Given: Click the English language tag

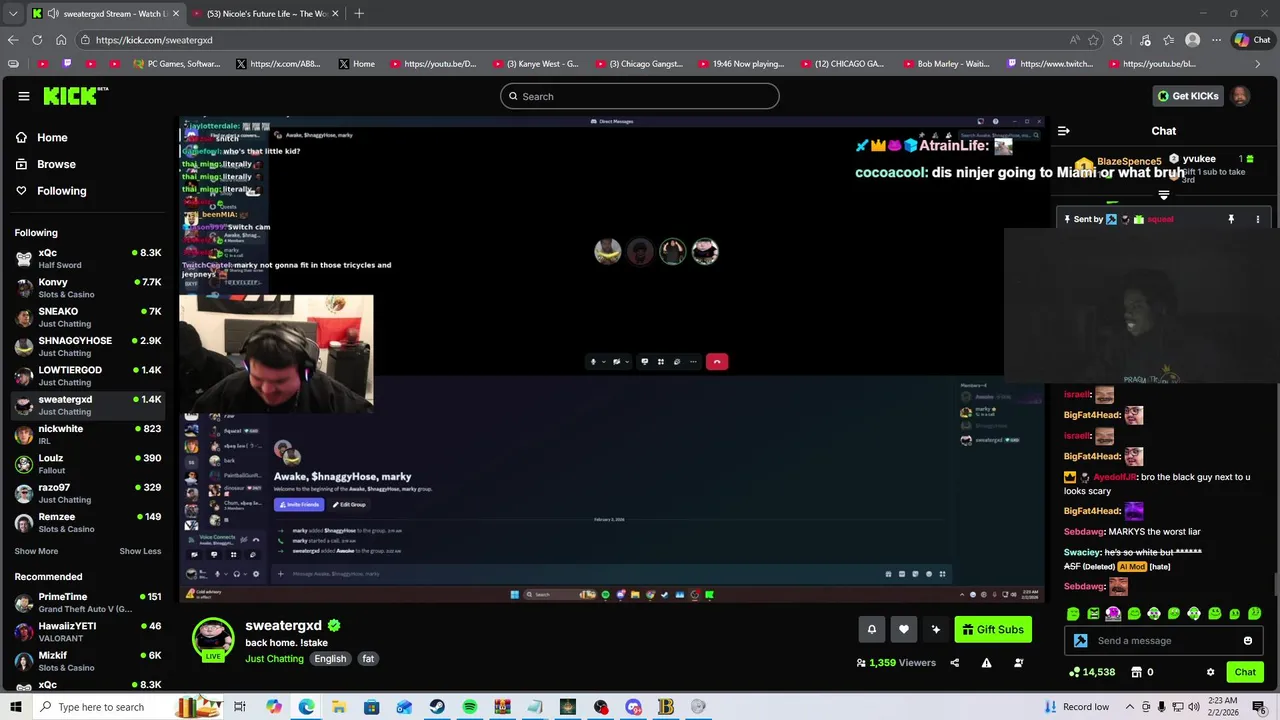Looking at the screenshot, I should 330,659.
